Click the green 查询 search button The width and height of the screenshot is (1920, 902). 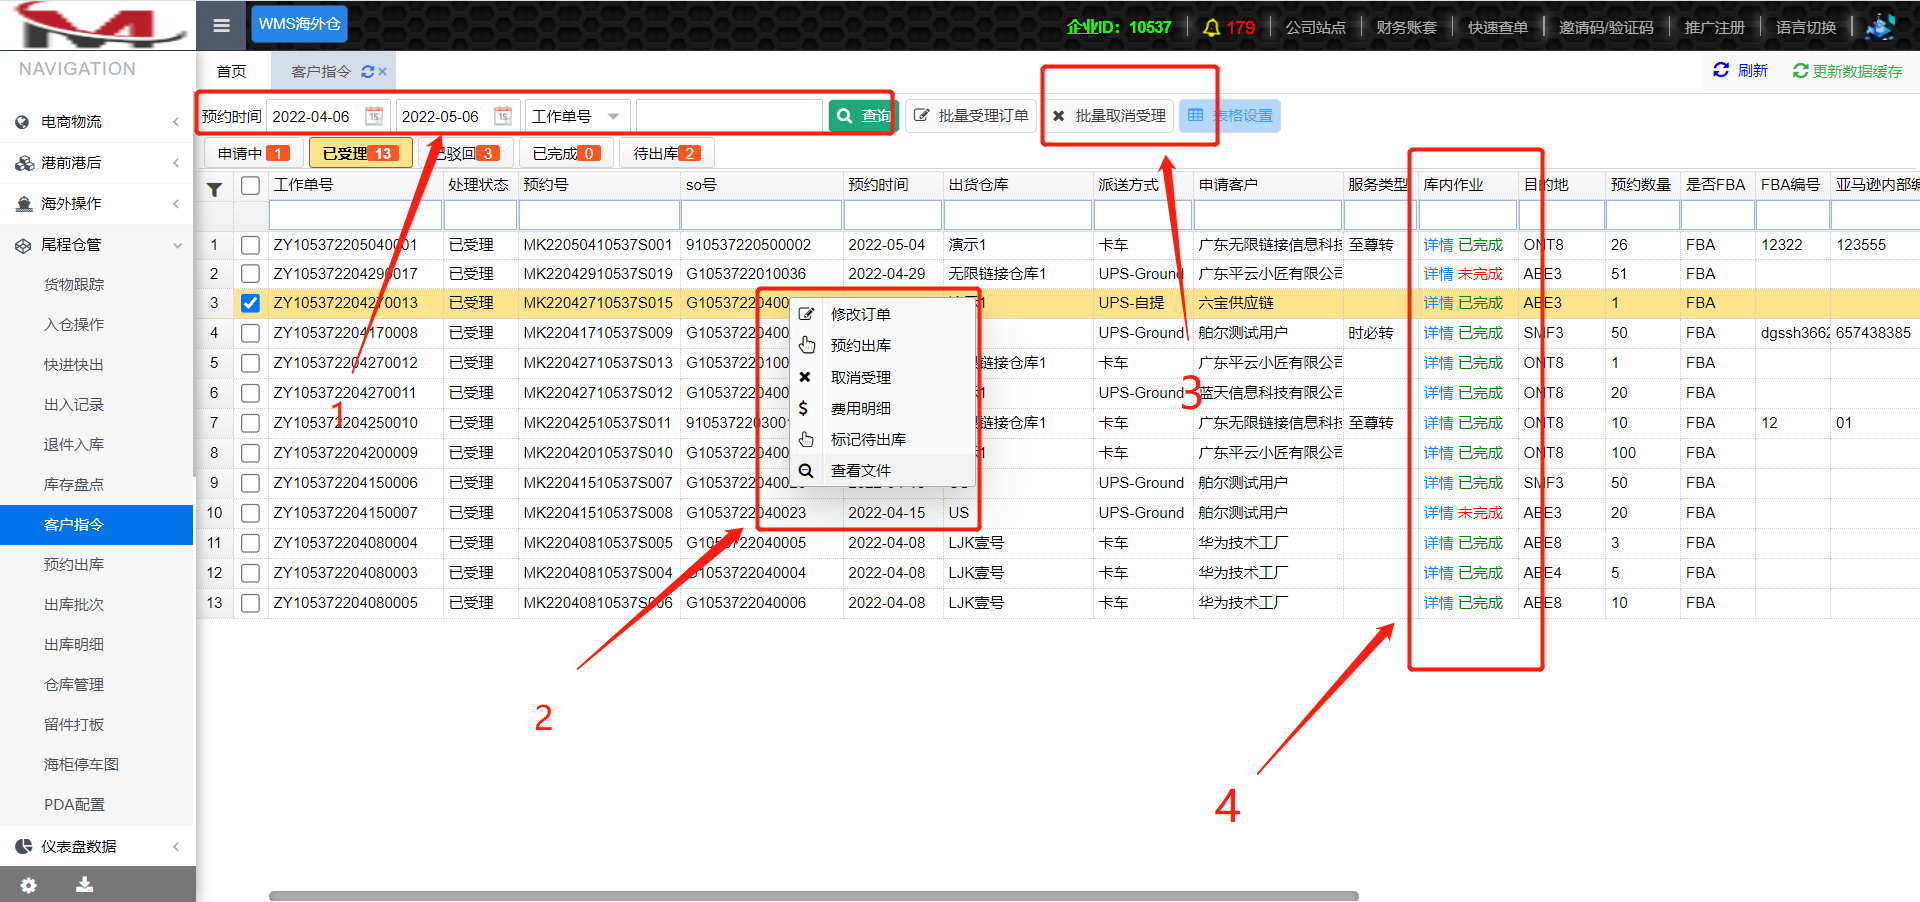coord(862,116)
